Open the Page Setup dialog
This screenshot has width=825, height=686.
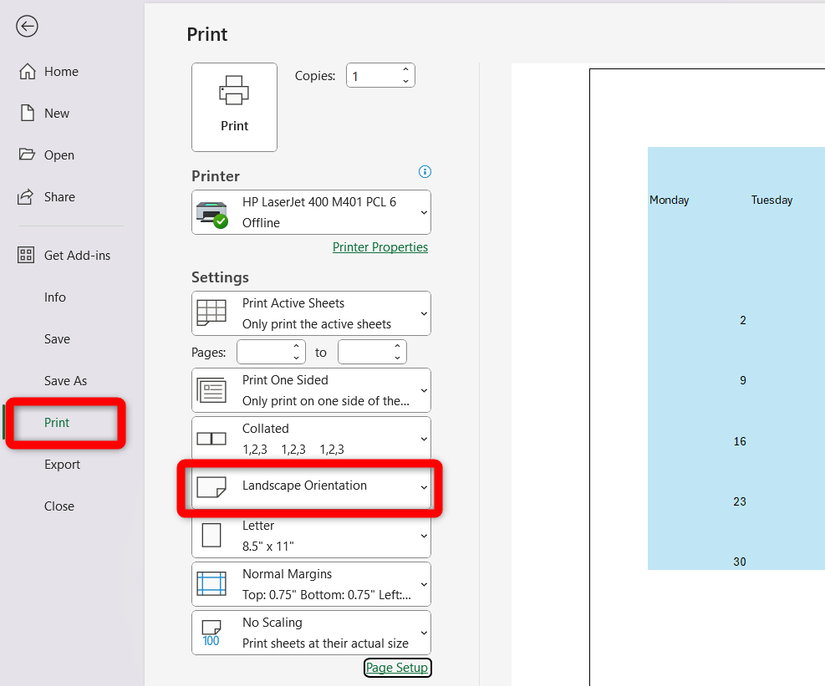coord(397,667)
